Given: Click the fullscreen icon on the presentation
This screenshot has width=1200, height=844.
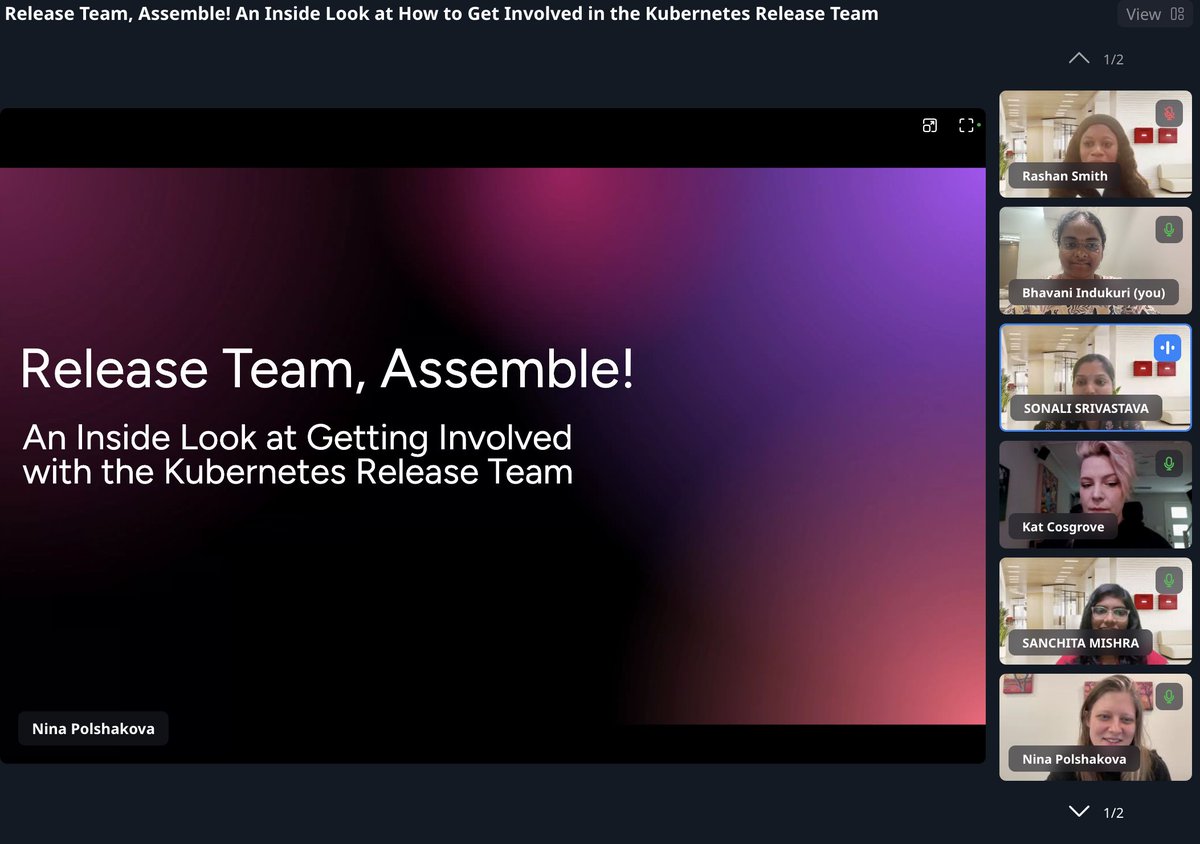Looking at the screenshot, I should pos(966,125).
